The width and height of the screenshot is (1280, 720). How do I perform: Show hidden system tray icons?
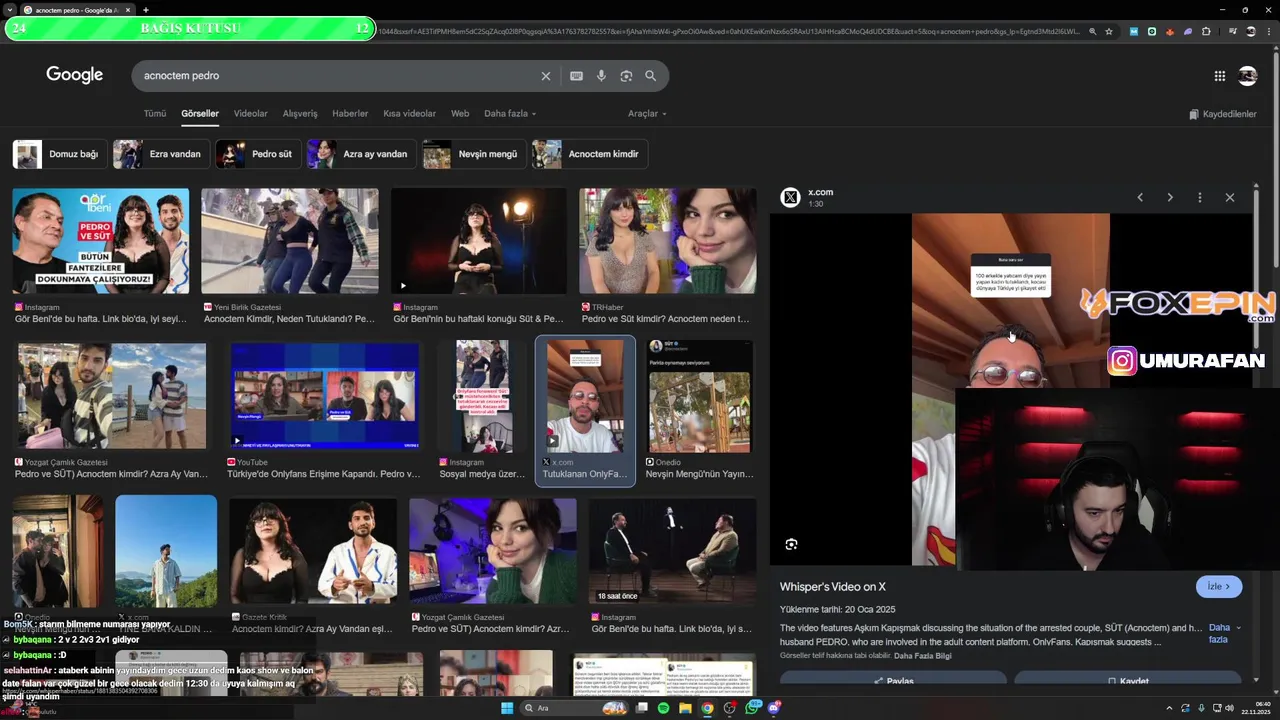pos(1169,708)
